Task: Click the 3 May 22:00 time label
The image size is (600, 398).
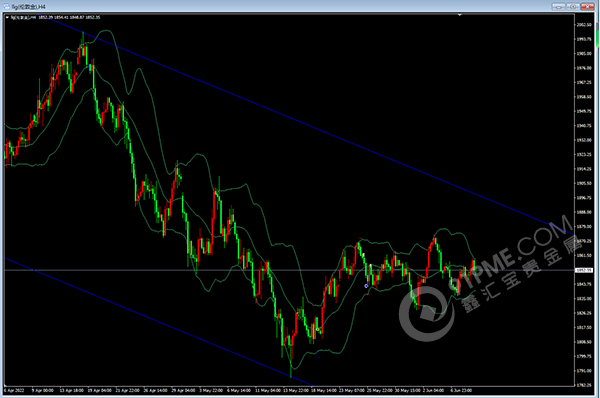Action: pos(211,391)
